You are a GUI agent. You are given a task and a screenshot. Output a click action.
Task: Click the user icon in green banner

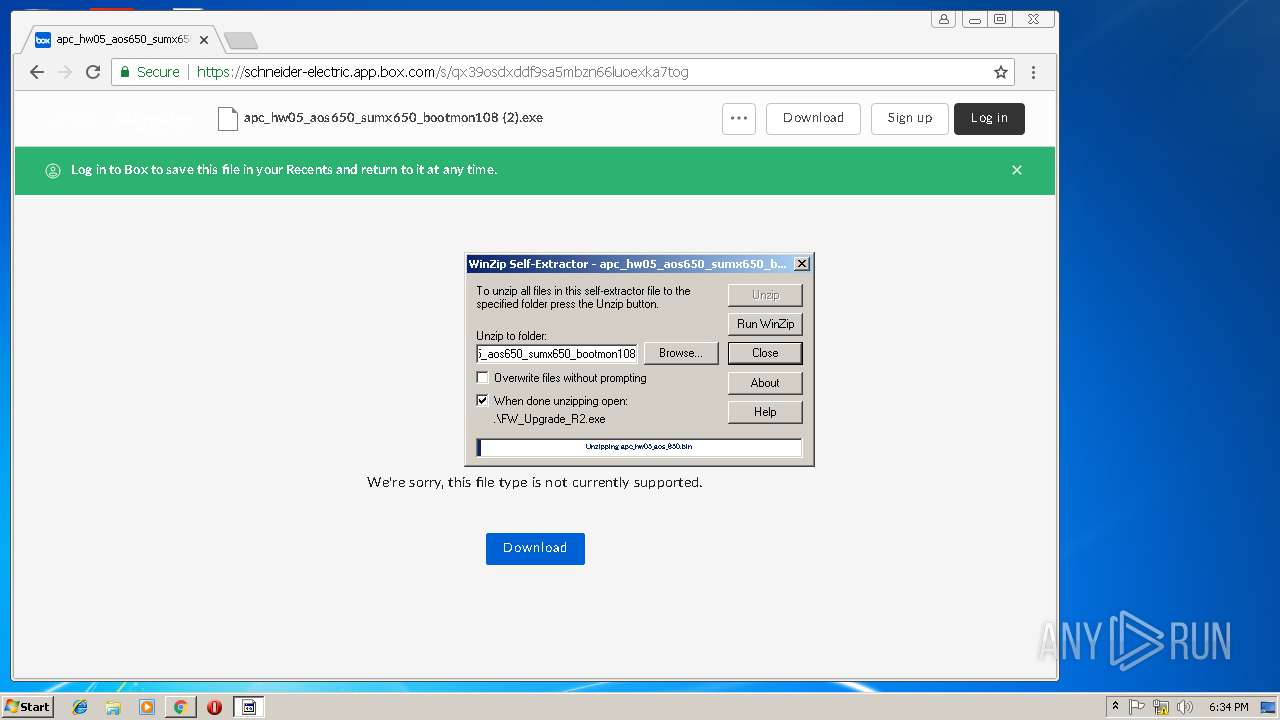[53, 171]
